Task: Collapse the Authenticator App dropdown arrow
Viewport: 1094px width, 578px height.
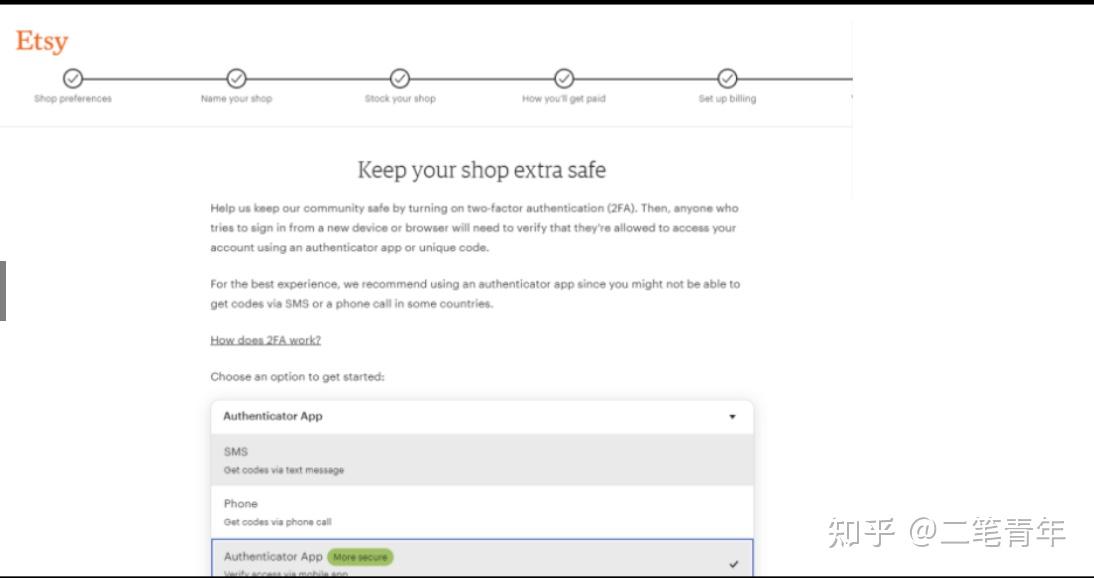Action: click(733, 417)
